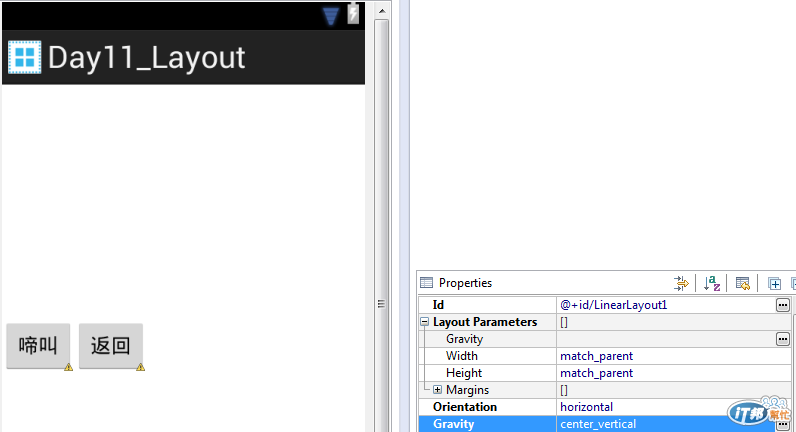Click the Properties panel table icon
The image size is (796, 432).
click(x=426, y=283)
